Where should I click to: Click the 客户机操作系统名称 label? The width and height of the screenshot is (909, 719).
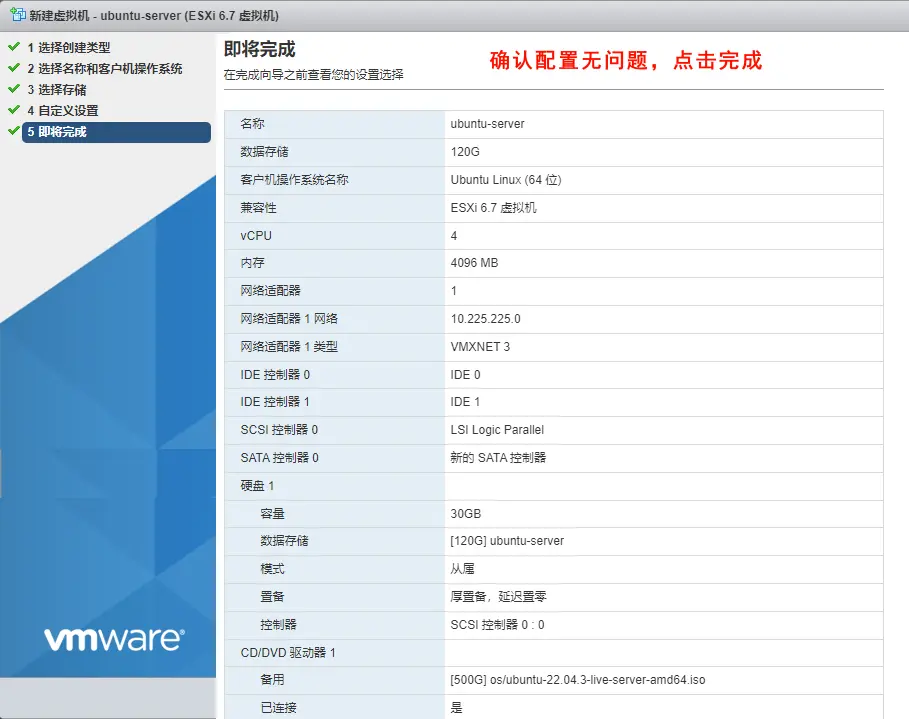pyautogui.click(x=294, y=180)
